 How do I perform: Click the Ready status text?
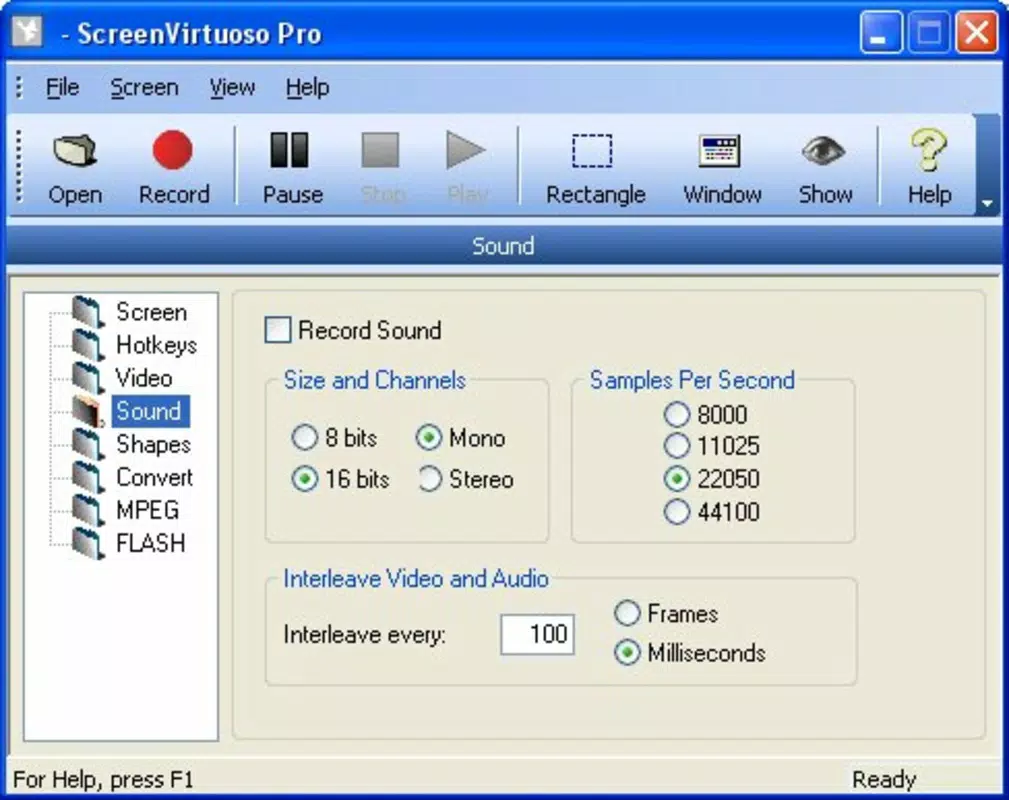click(x=884, y=779)
